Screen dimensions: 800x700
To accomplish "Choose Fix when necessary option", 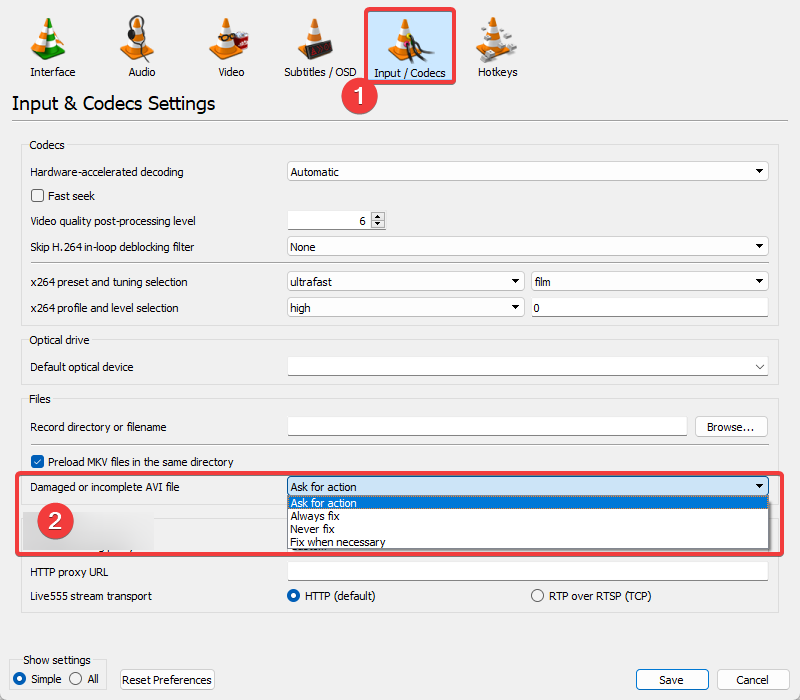I will 528,542.
